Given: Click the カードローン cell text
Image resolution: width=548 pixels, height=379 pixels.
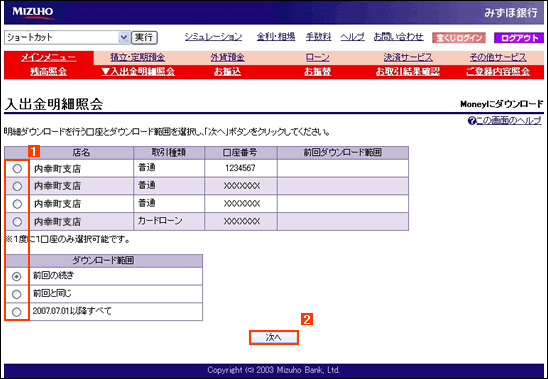Looking at the screenshot, I should click(160, 221).
